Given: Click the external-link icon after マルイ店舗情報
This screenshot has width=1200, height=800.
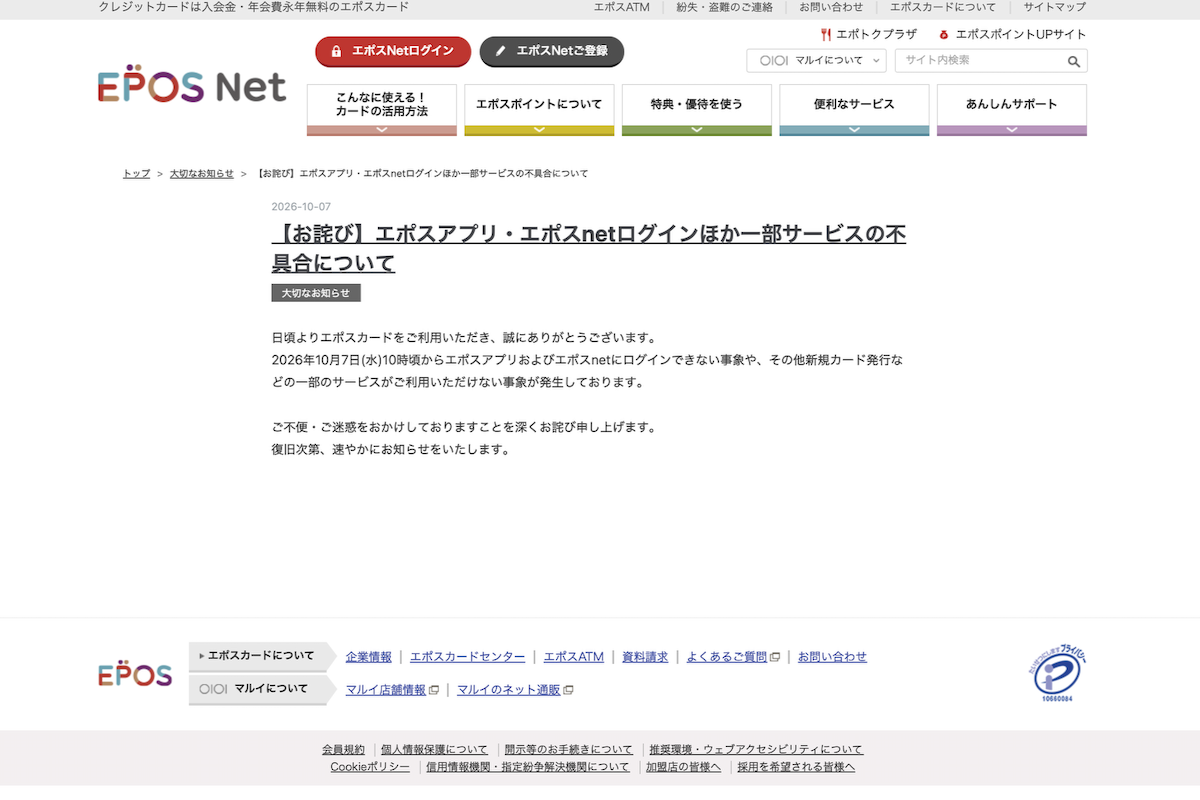Looking at the screenshot, I should pyautogui.click(x=434, y=690).
